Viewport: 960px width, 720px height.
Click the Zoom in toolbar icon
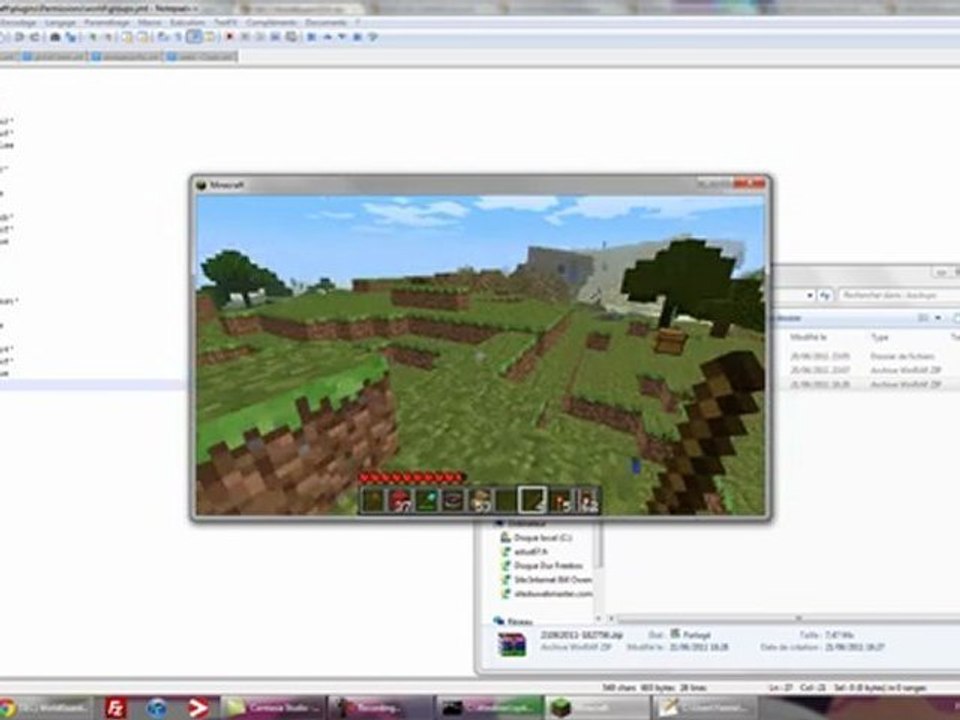[93, 37]
